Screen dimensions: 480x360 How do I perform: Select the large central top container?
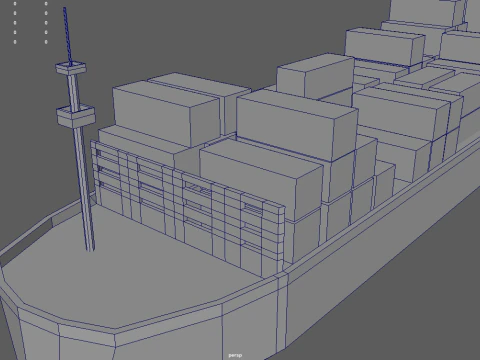click(297, 125)
